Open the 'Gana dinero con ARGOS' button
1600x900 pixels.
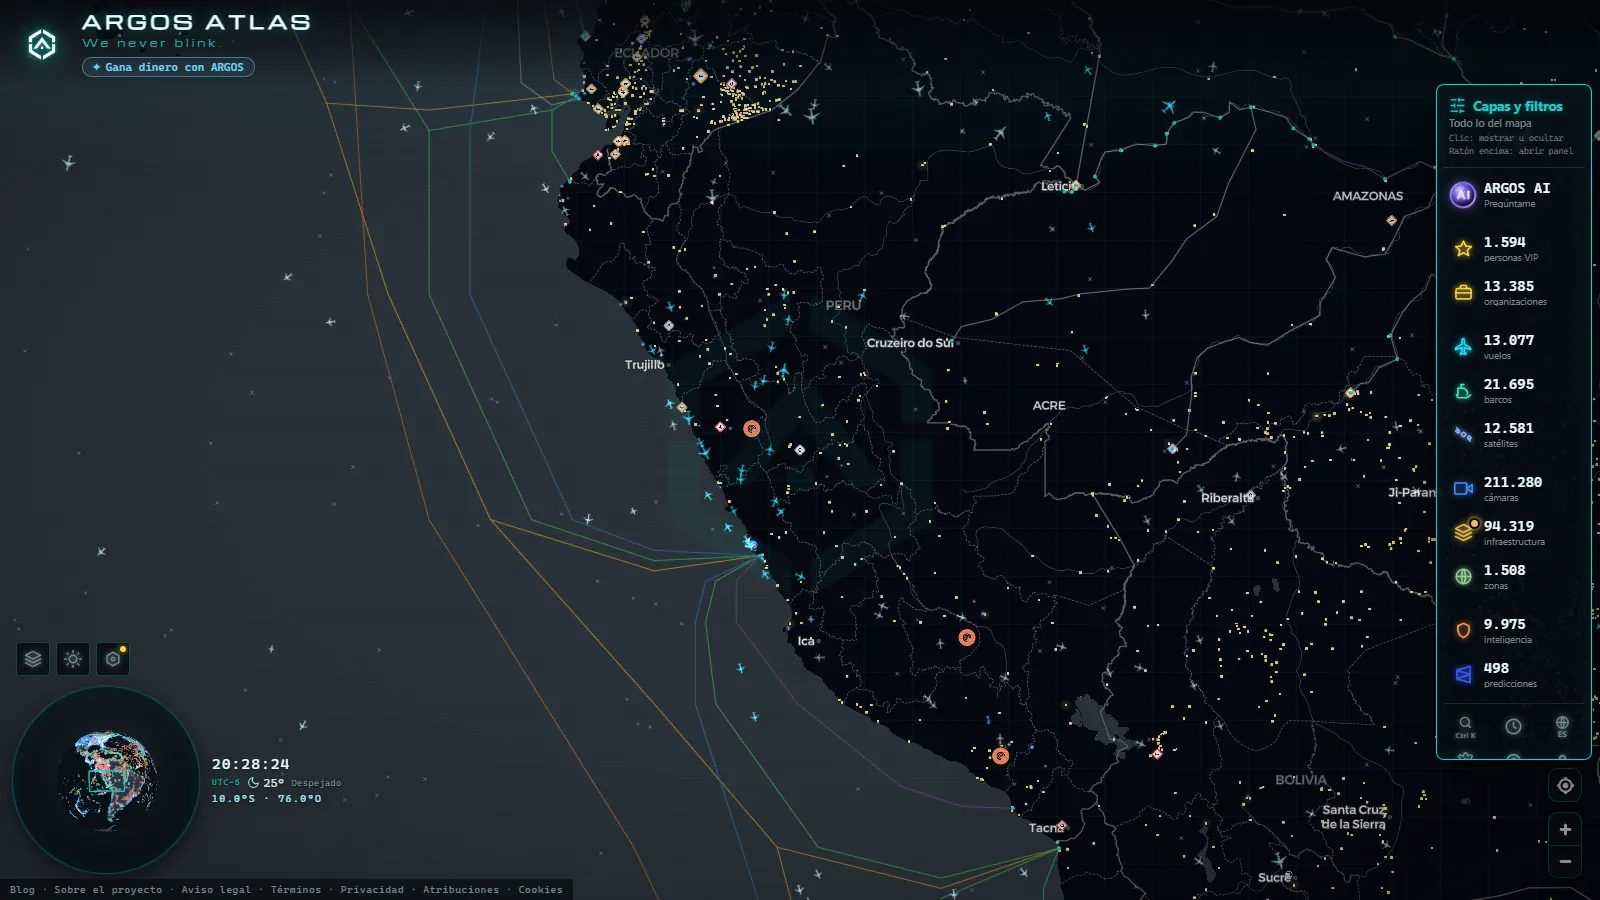point(168,67)
